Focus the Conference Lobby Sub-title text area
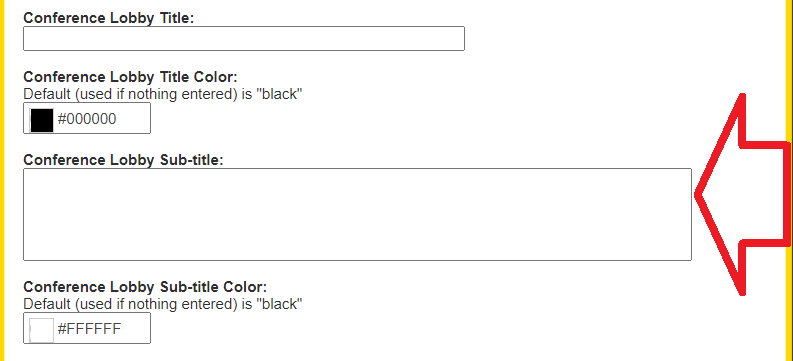 pos(357,214)
